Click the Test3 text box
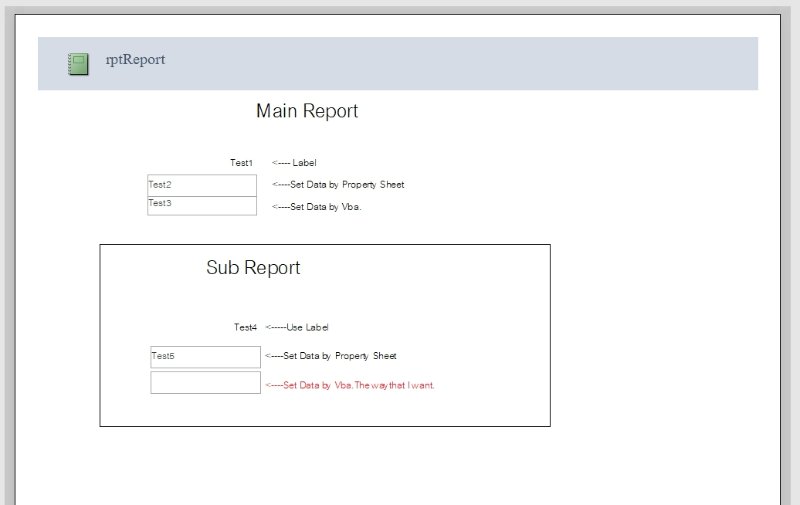800x505 pixels. (x=201, y=205)
